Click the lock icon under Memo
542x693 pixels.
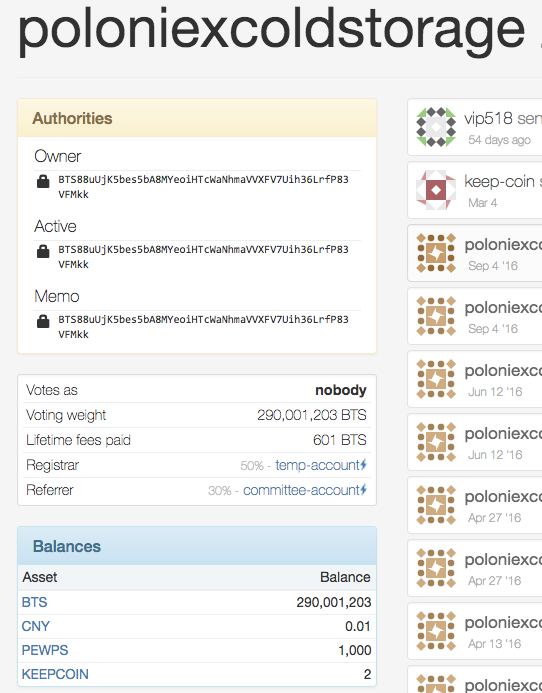point(43,321)
